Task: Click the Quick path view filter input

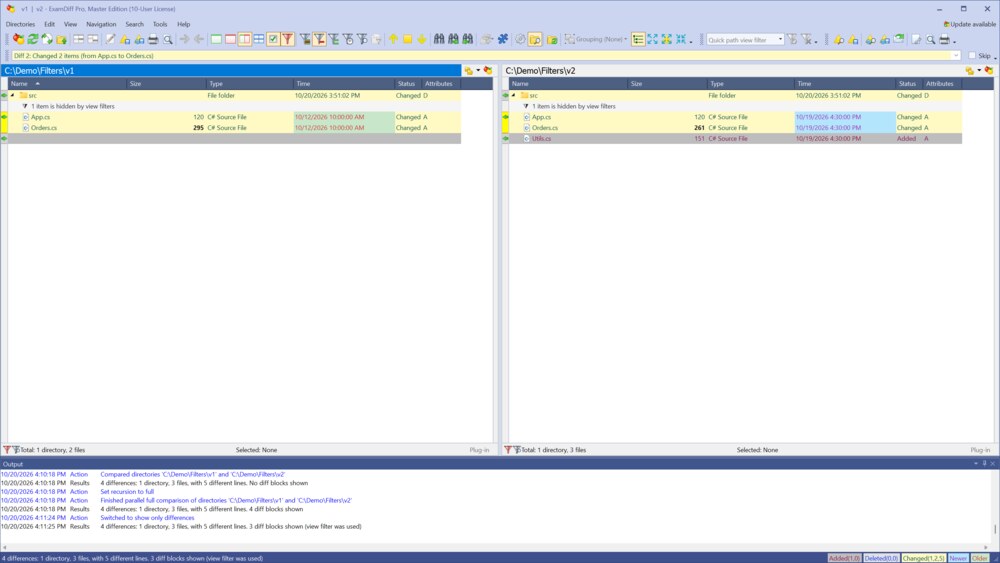Action: tap(741, 40)
